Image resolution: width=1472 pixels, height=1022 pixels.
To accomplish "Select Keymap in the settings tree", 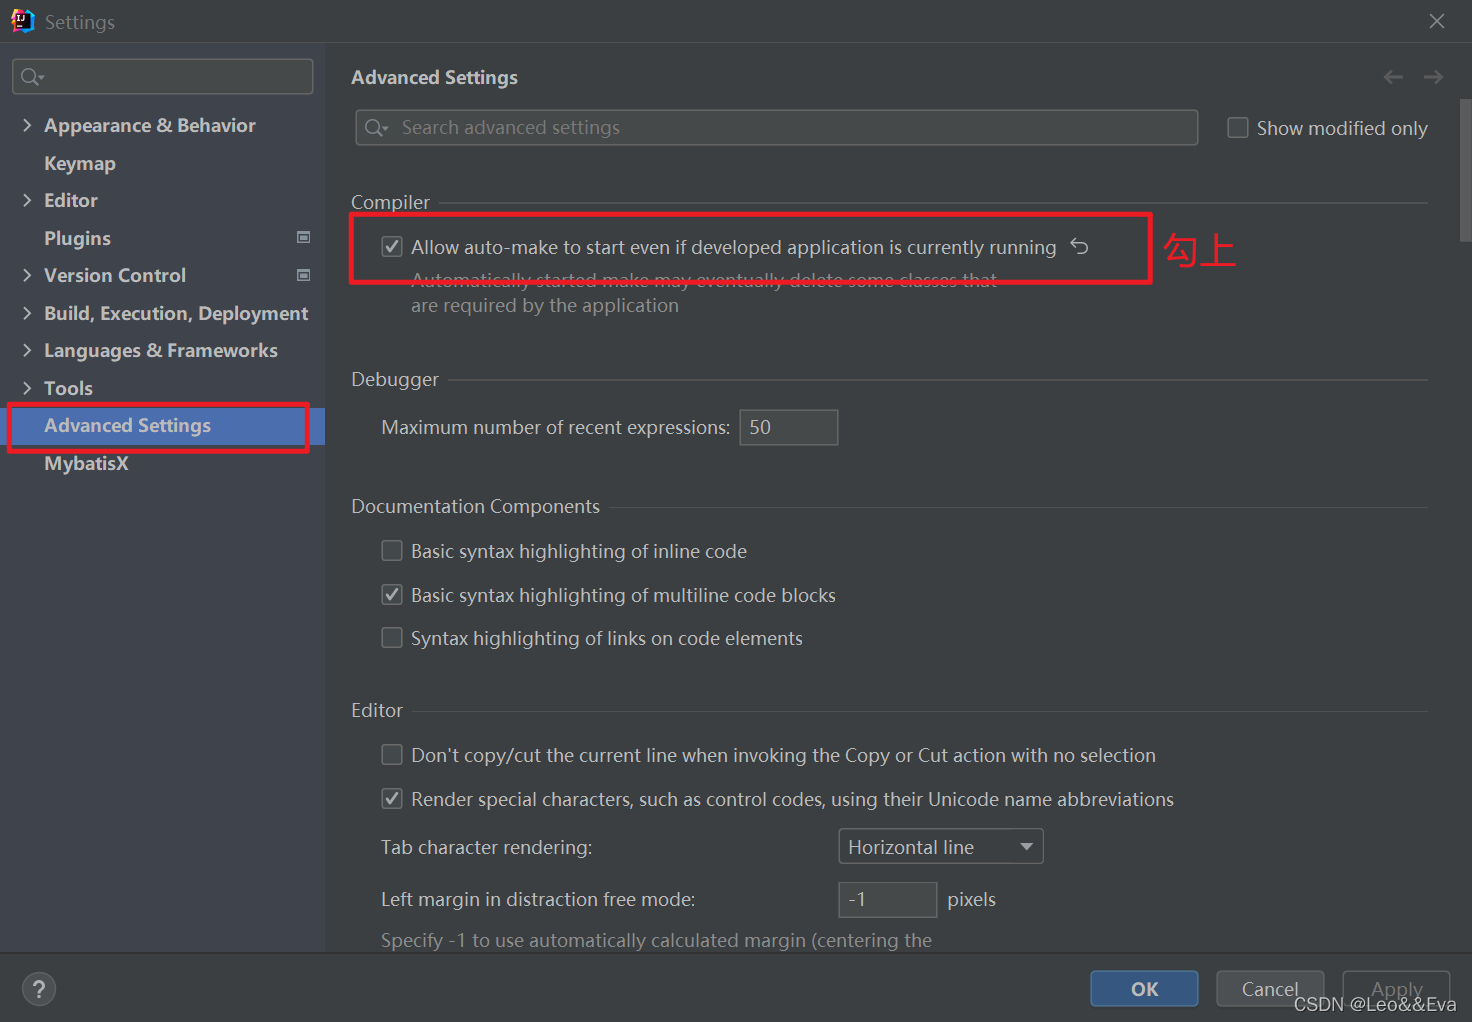I will (80, 163).
